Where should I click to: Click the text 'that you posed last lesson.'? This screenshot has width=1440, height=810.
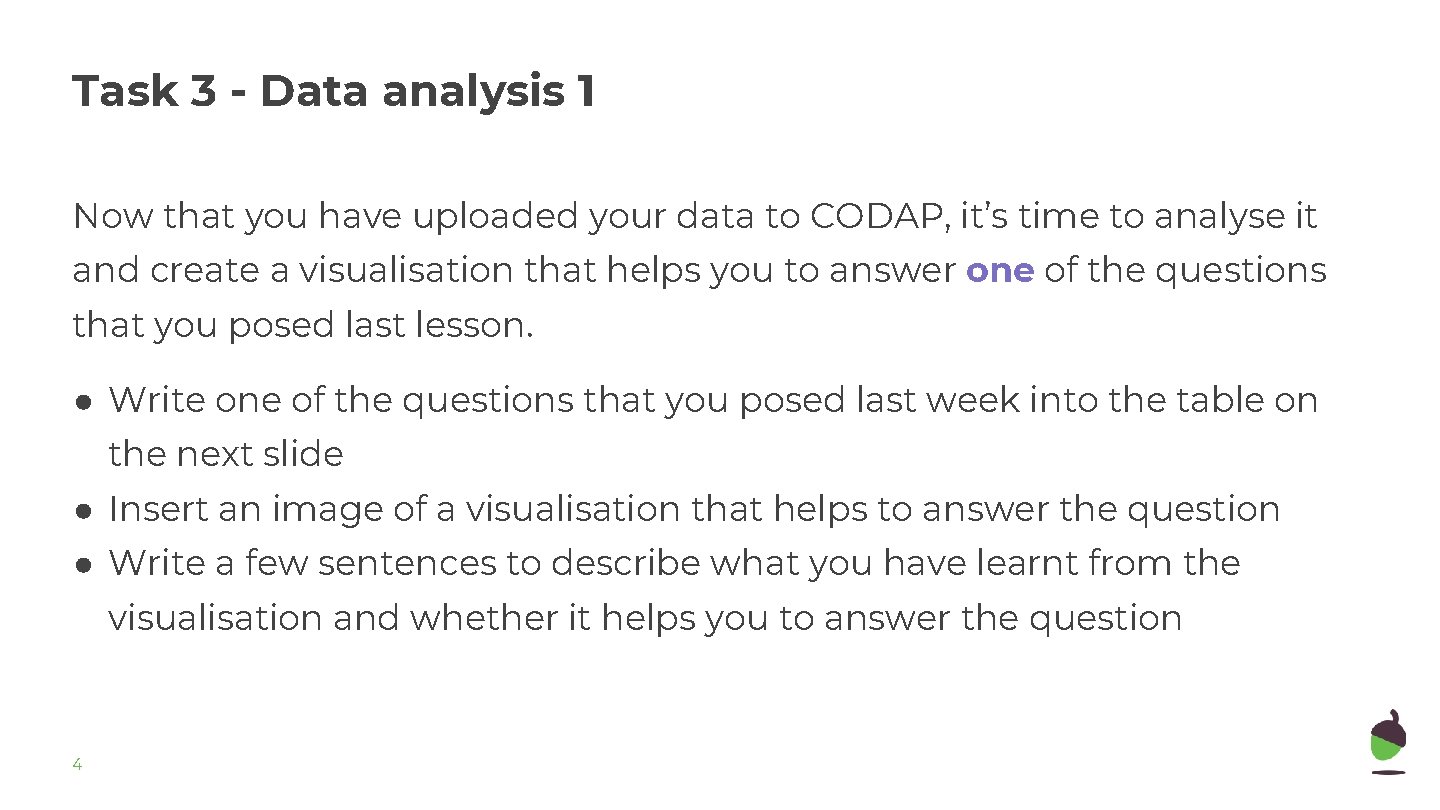click(x=303, y=325)
